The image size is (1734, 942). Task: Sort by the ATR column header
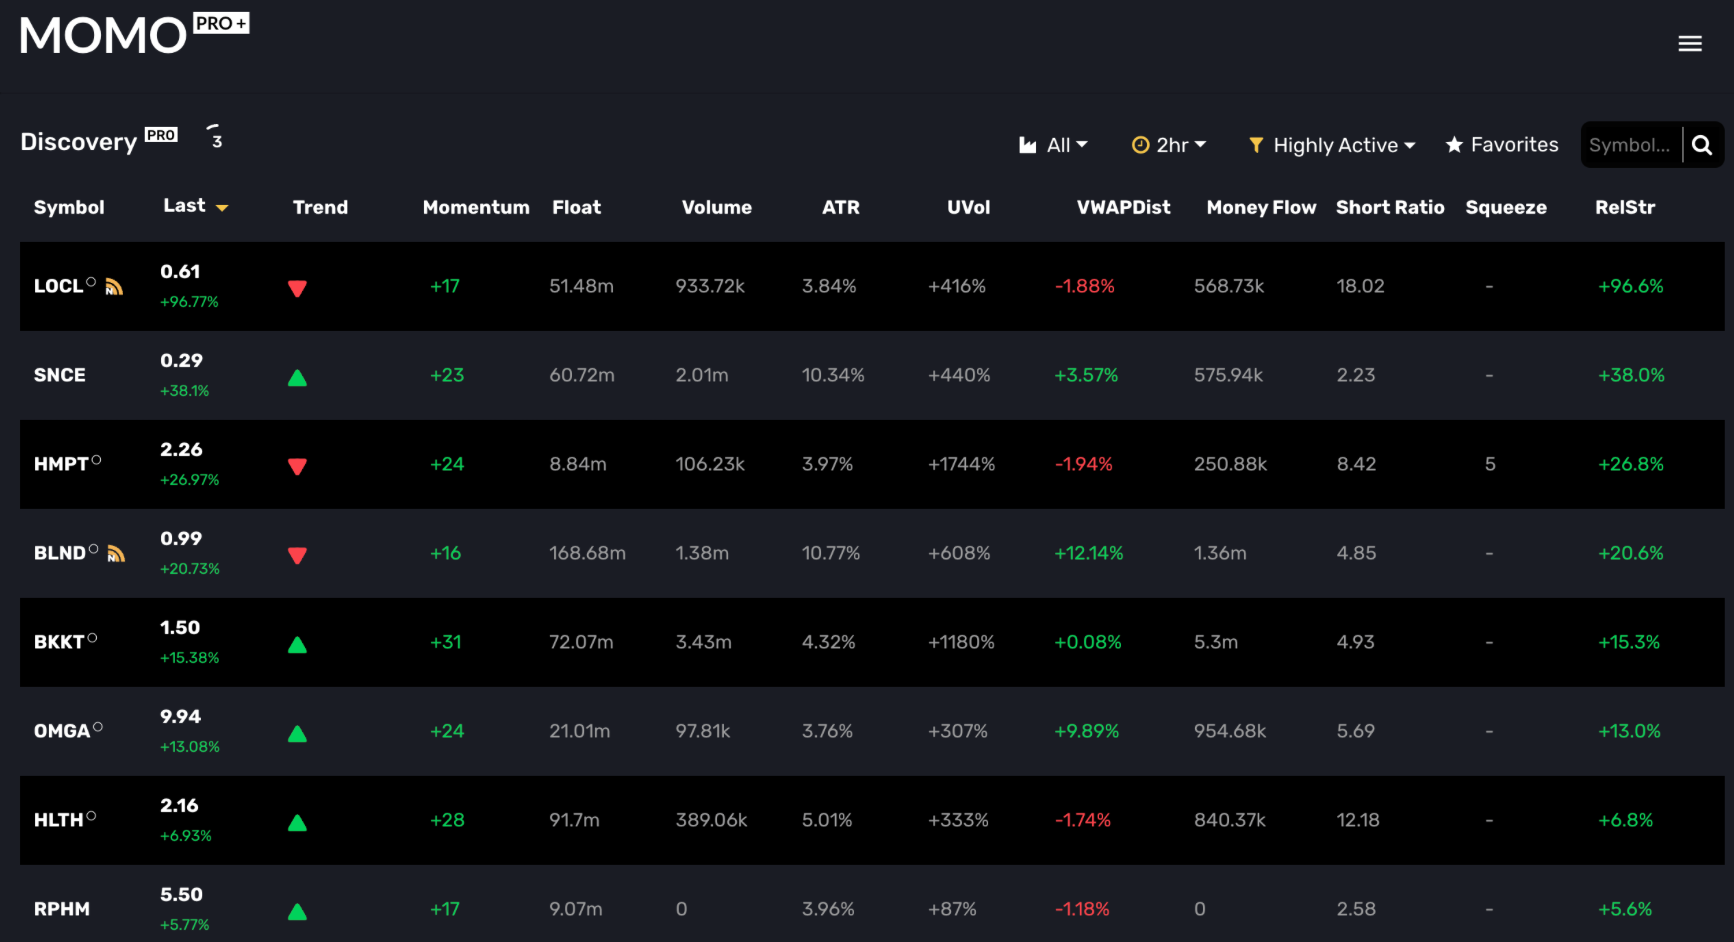tap(841, 207)
